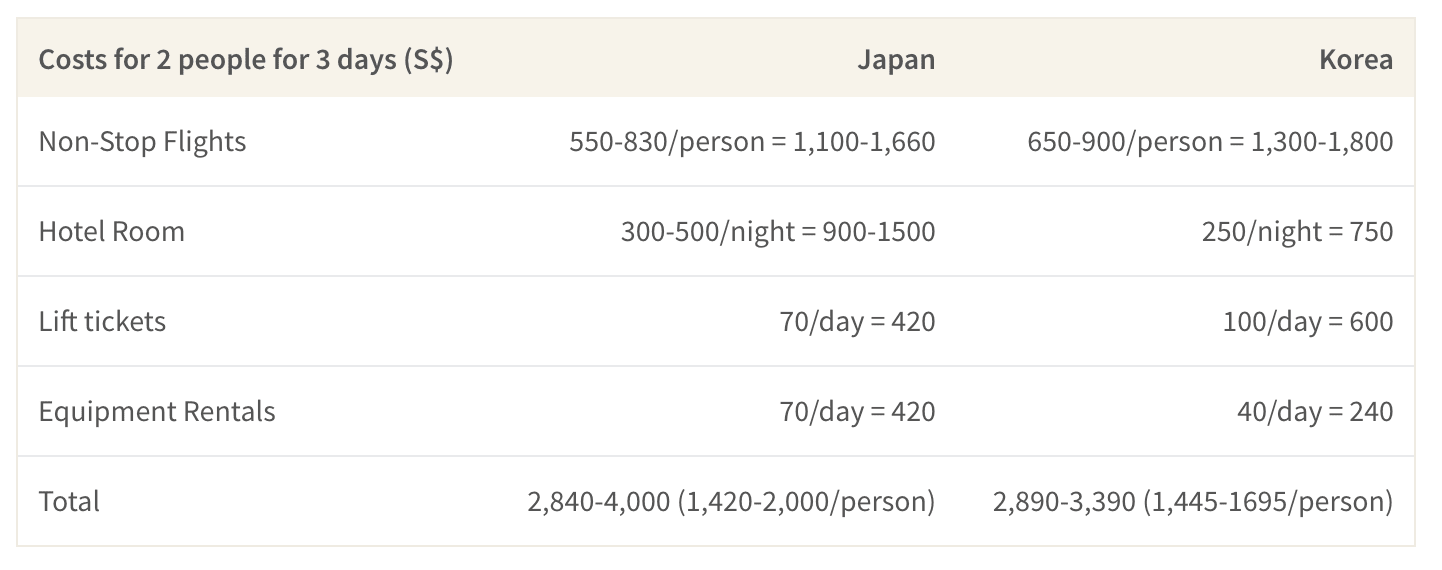Click Japan hotel 300-500/night cell
Image resolution: width=1442 pixels, height=570 pixels.
click(778, 231)
